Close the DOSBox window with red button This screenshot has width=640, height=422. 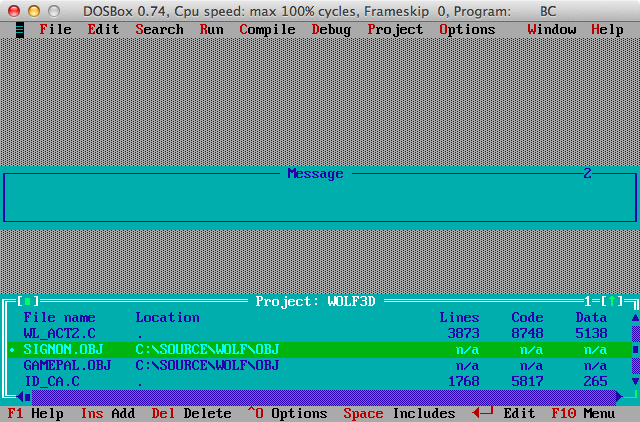14,11
